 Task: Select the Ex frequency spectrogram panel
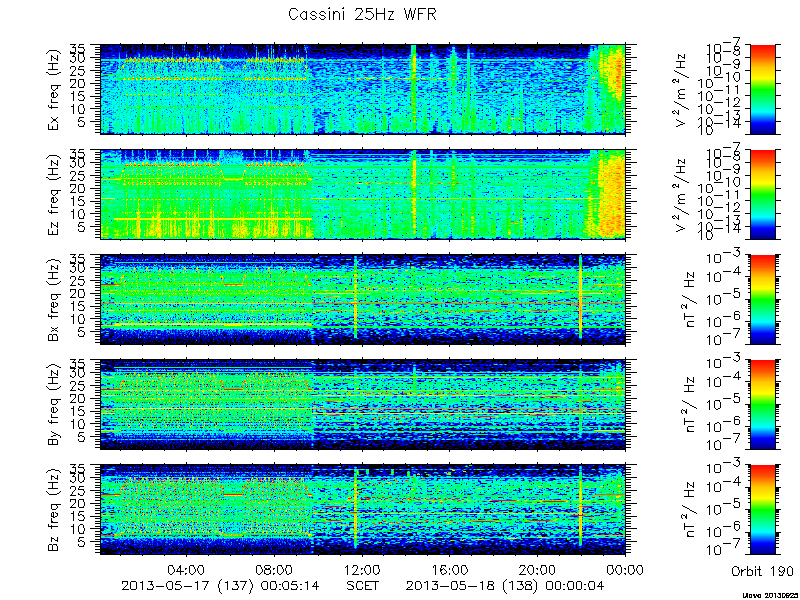click(363, 89)
